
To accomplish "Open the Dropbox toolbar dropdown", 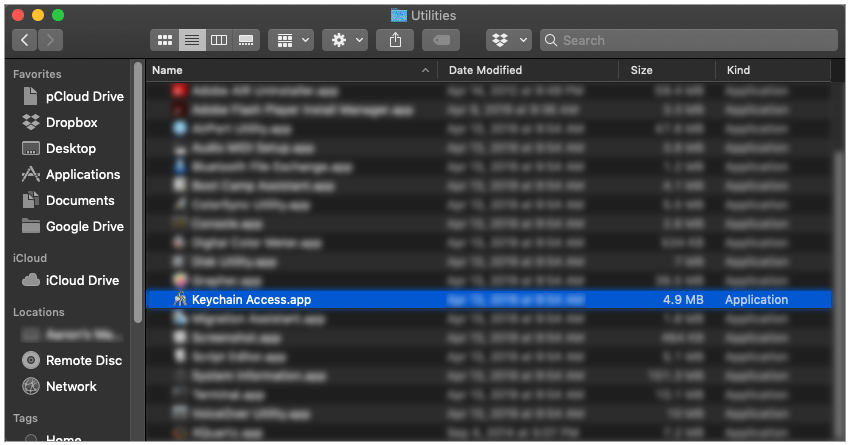I will 509,40.
